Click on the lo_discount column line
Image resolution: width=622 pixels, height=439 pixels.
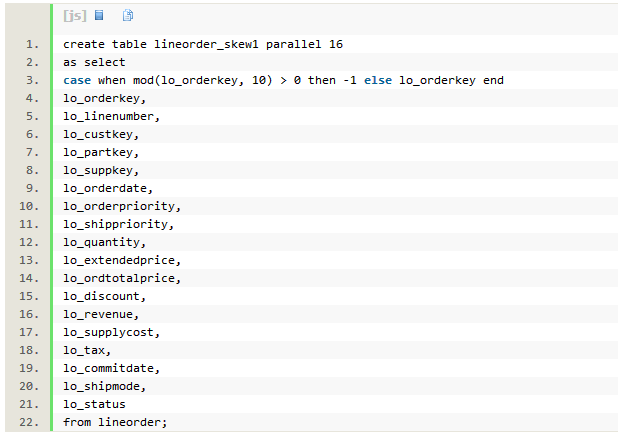(x=104, y=296)
